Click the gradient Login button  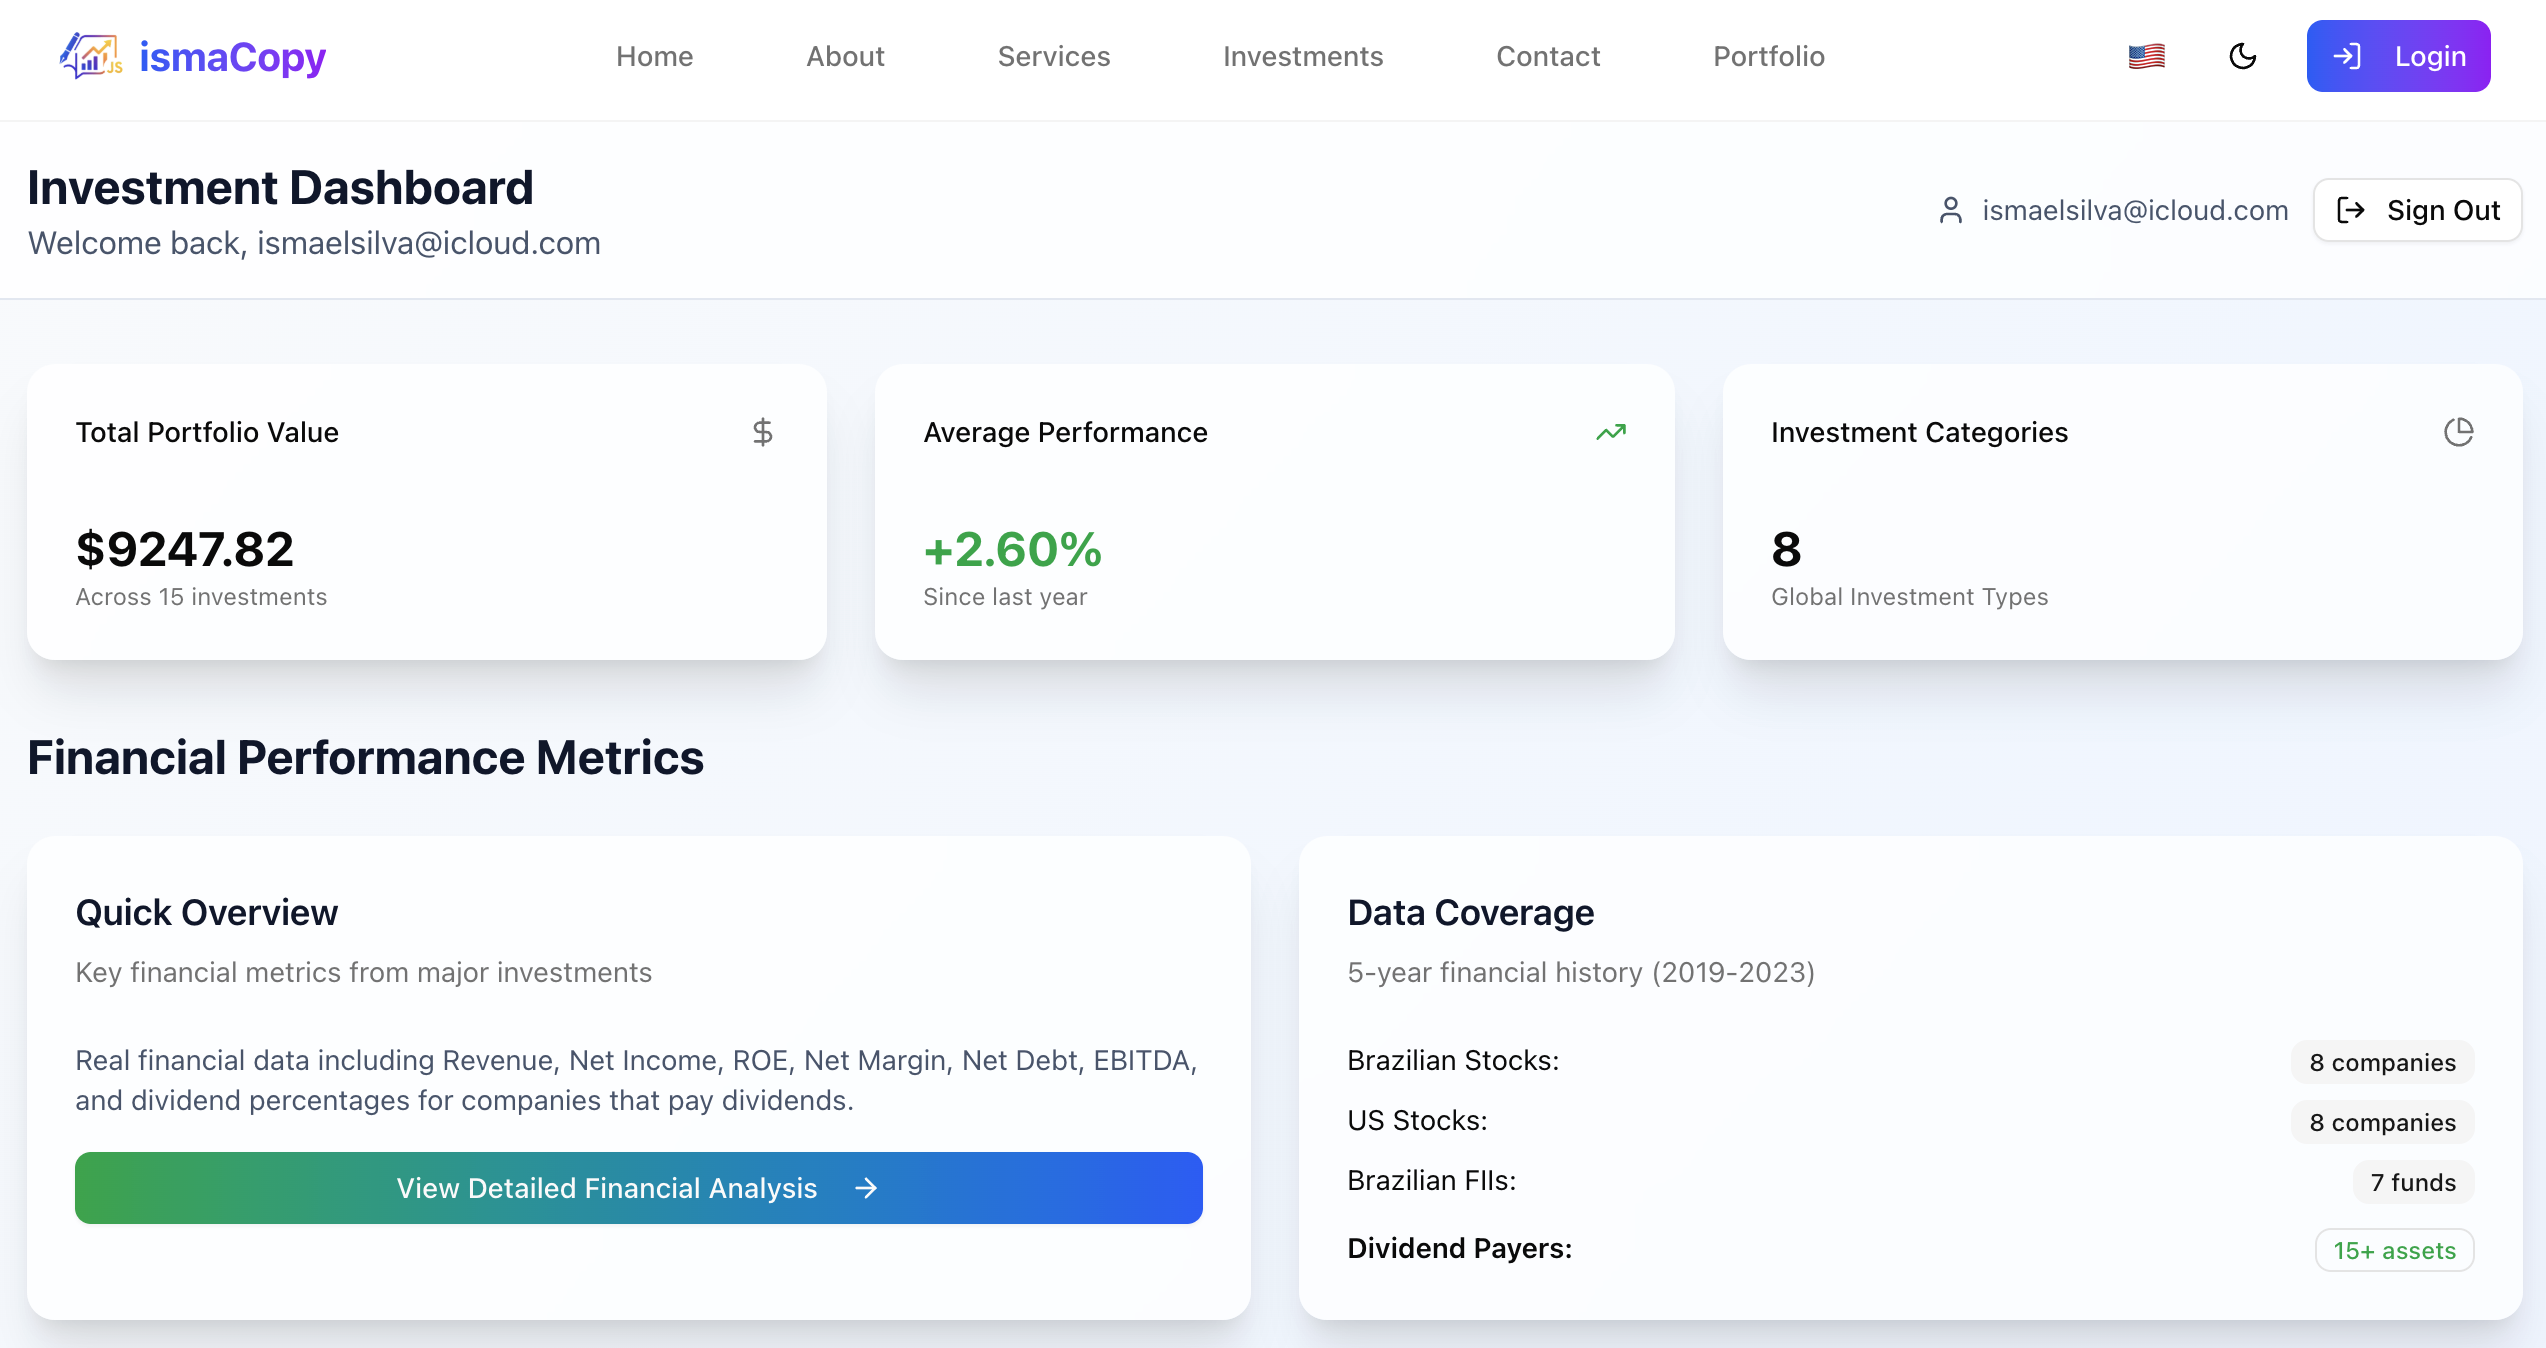2398,56
